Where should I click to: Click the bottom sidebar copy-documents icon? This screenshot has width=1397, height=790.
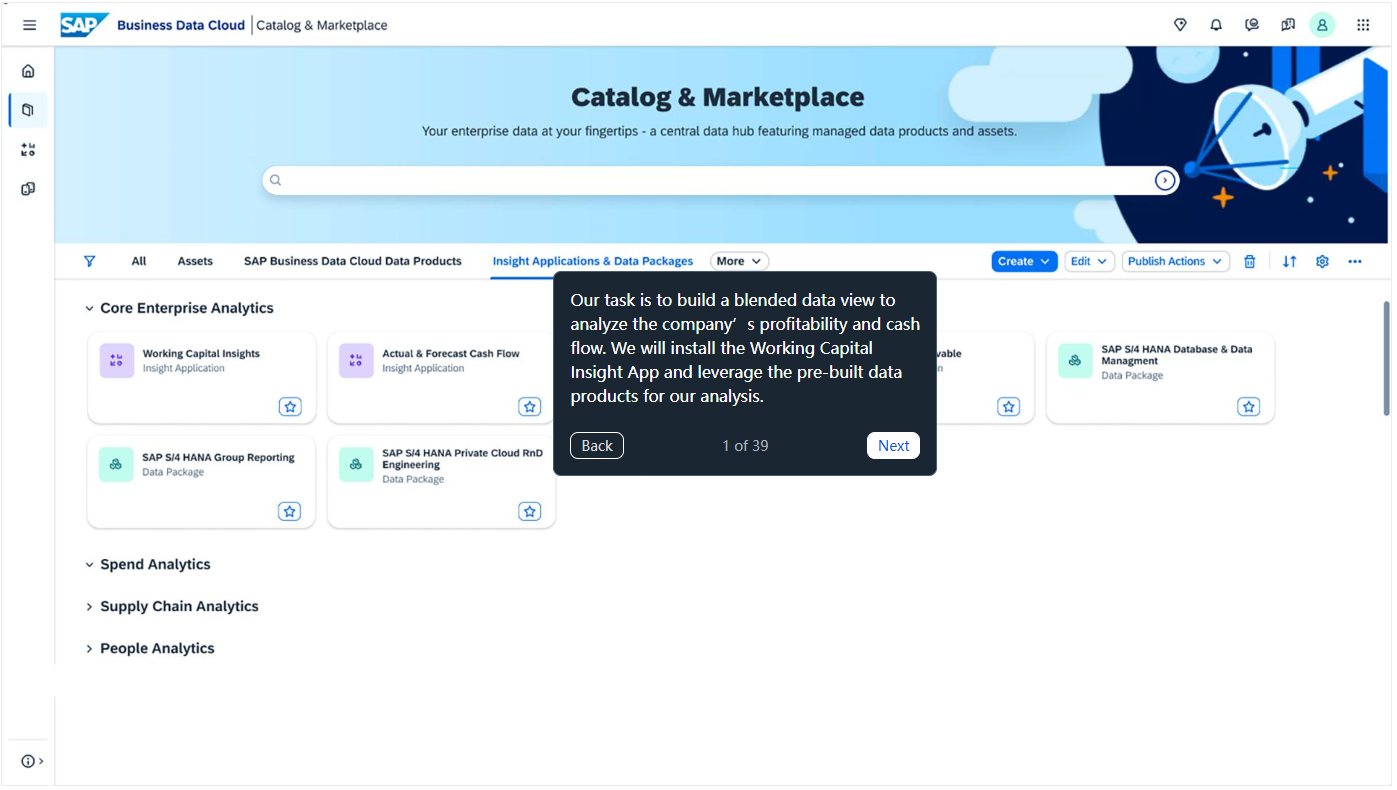point(28,189)
